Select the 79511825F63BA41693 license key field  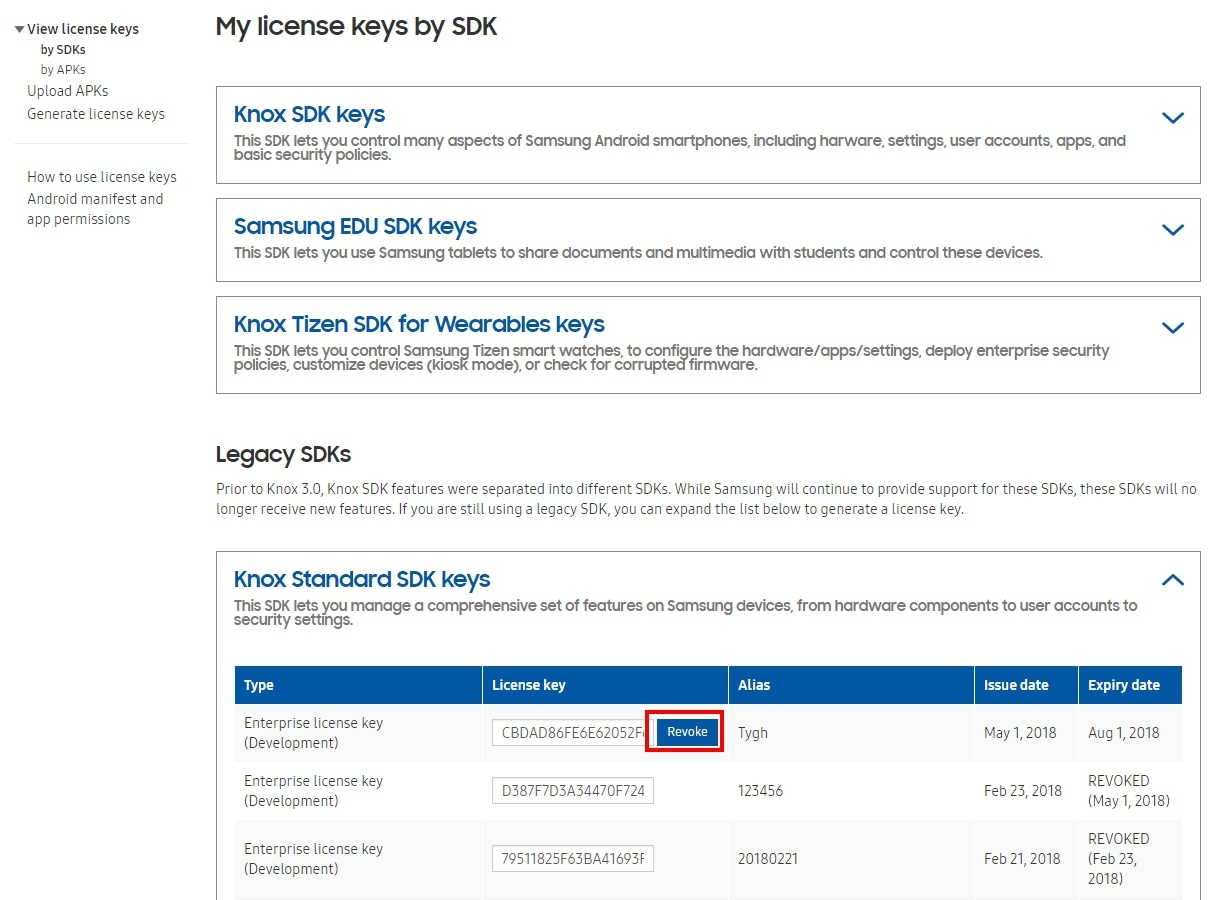point(573,859)
